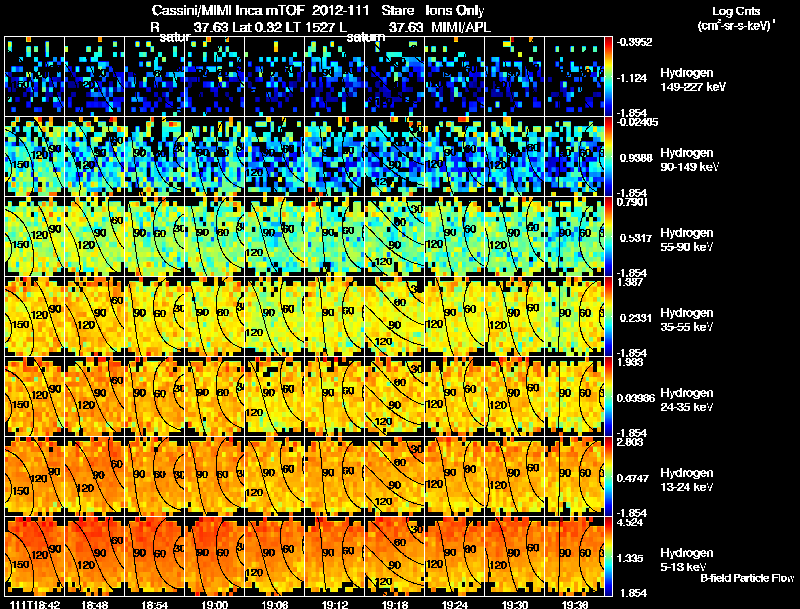This screenshot has width=800, height=609.
Task: Click the 19:24 time label
Action: tap(455, 604)
